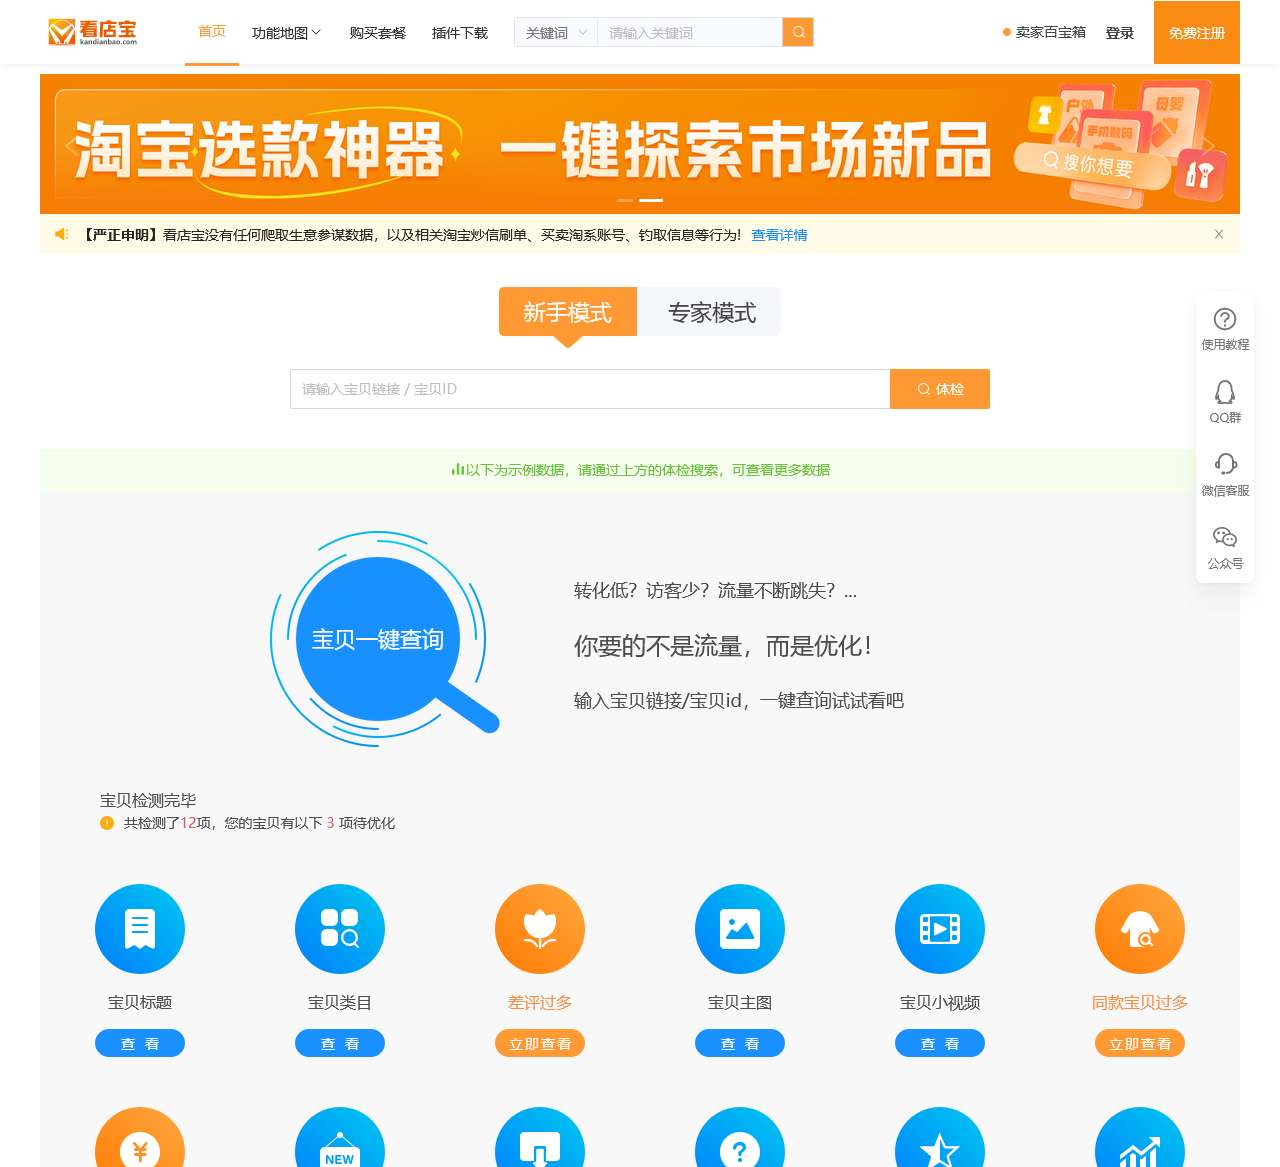Click the 宝贝小视频 film icon
Screen dimensions: 1280x1167
[940, 929]
